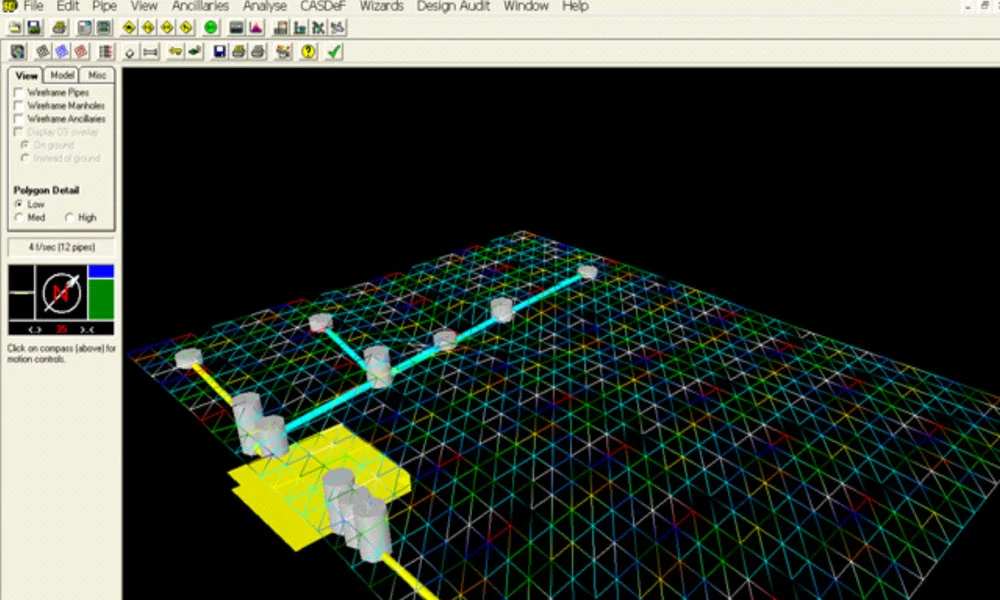
Task: Click the blue floppy disk icon in second toolbar
Action: [x=220, y=51]
